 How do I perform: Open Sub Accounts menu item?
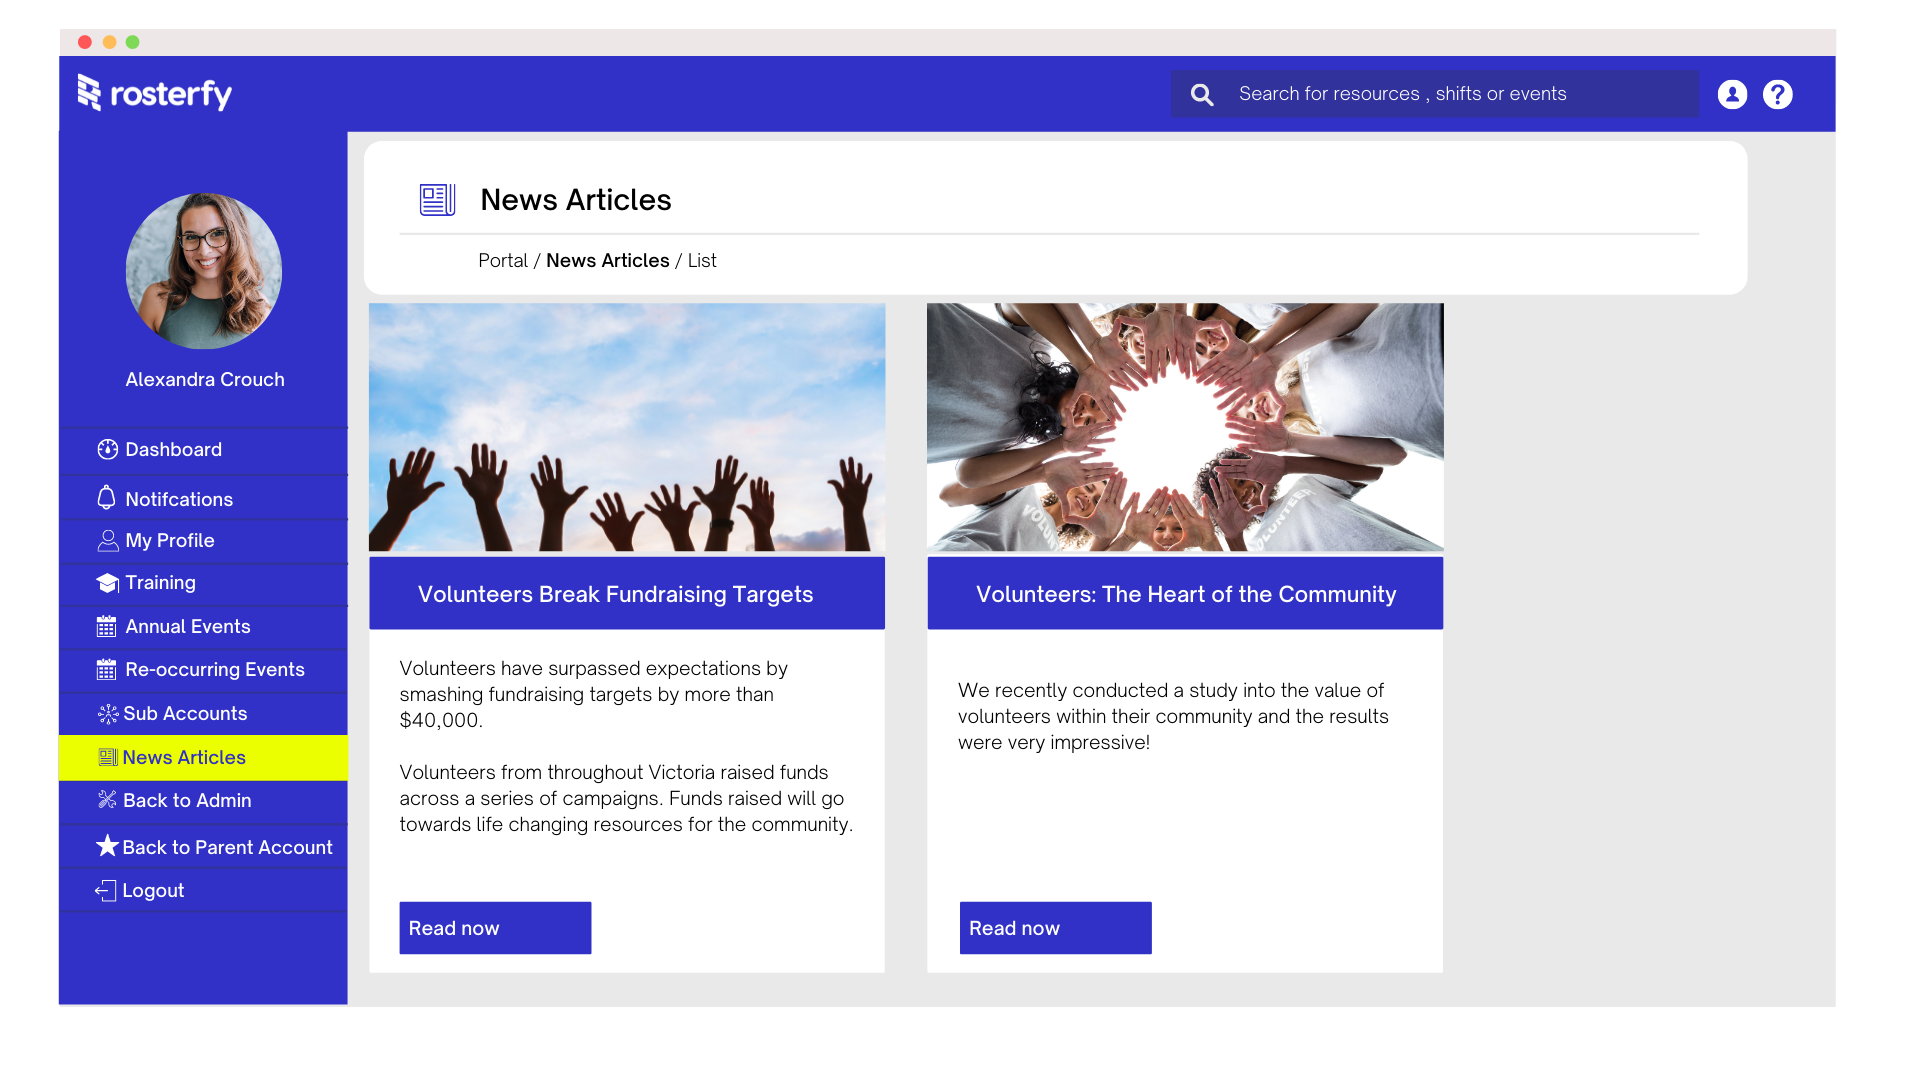coord(204,714)
